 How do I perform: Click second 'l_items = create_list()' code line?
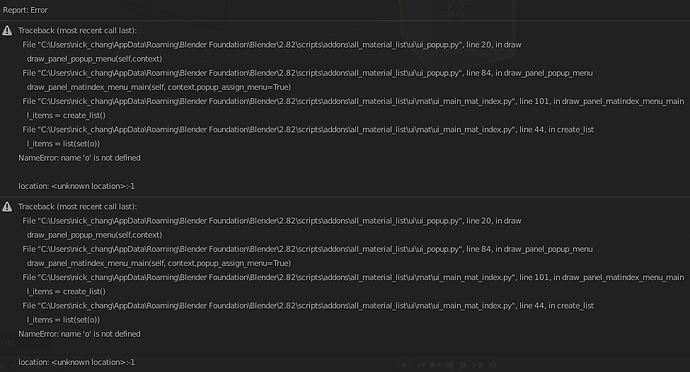(x=66, y=291)
